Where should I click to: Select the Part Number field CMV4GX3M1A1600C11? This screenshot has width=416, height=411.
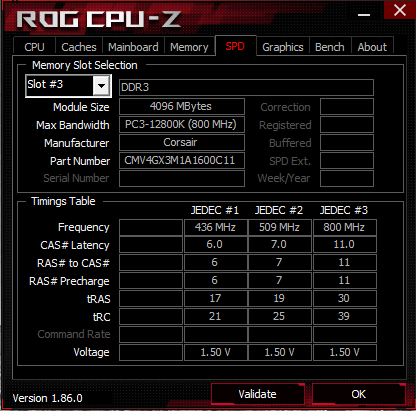182,160
